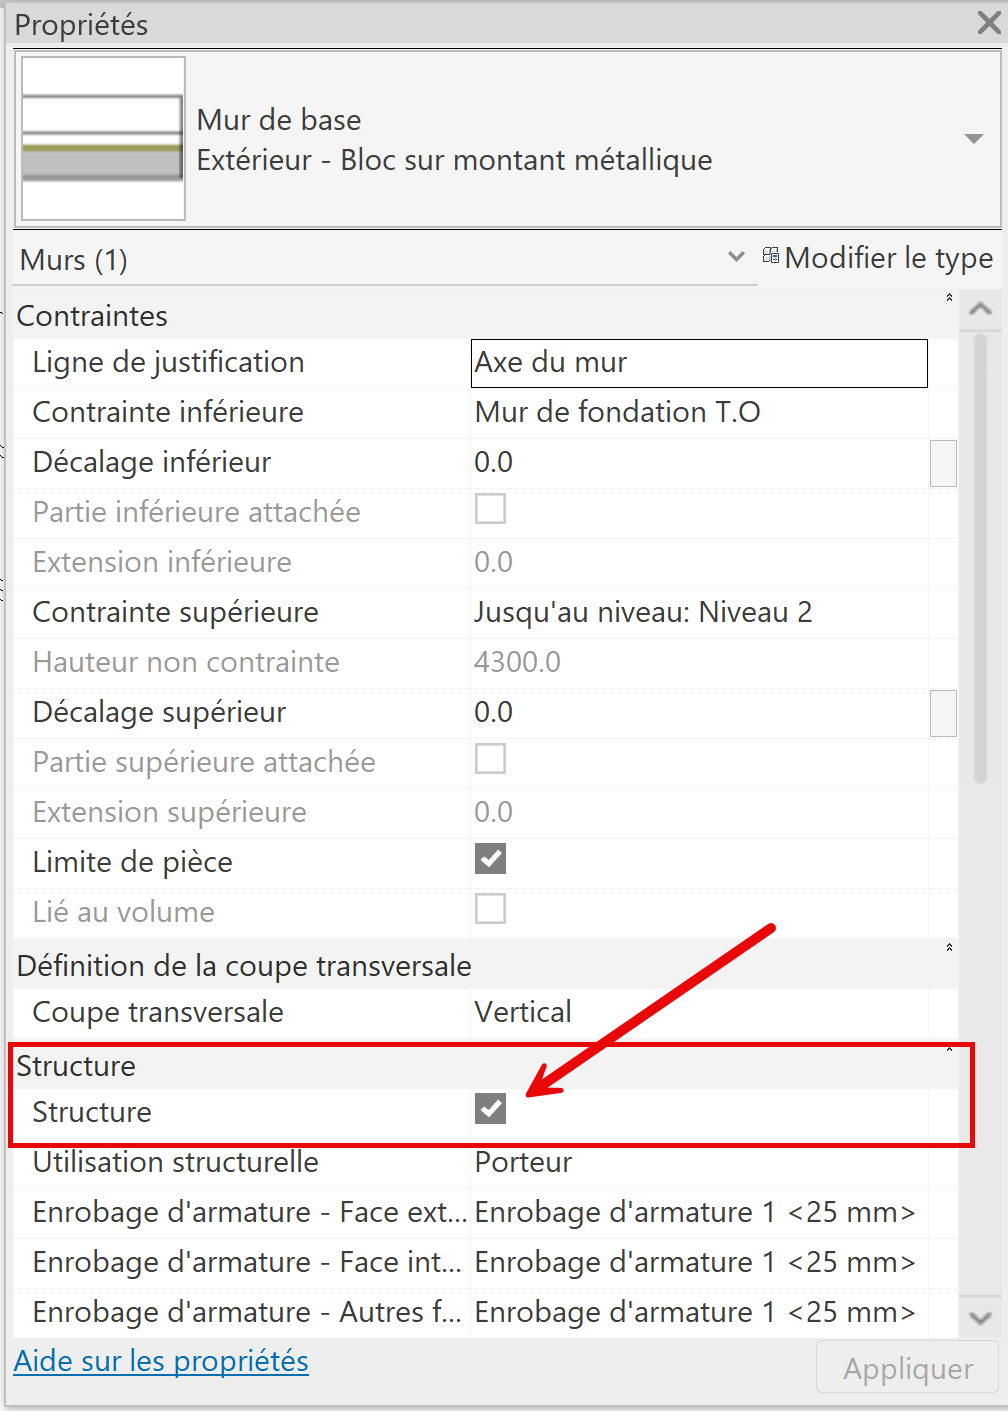Click the Décalage supérieur associate parameter button

(x=943, y=713)
